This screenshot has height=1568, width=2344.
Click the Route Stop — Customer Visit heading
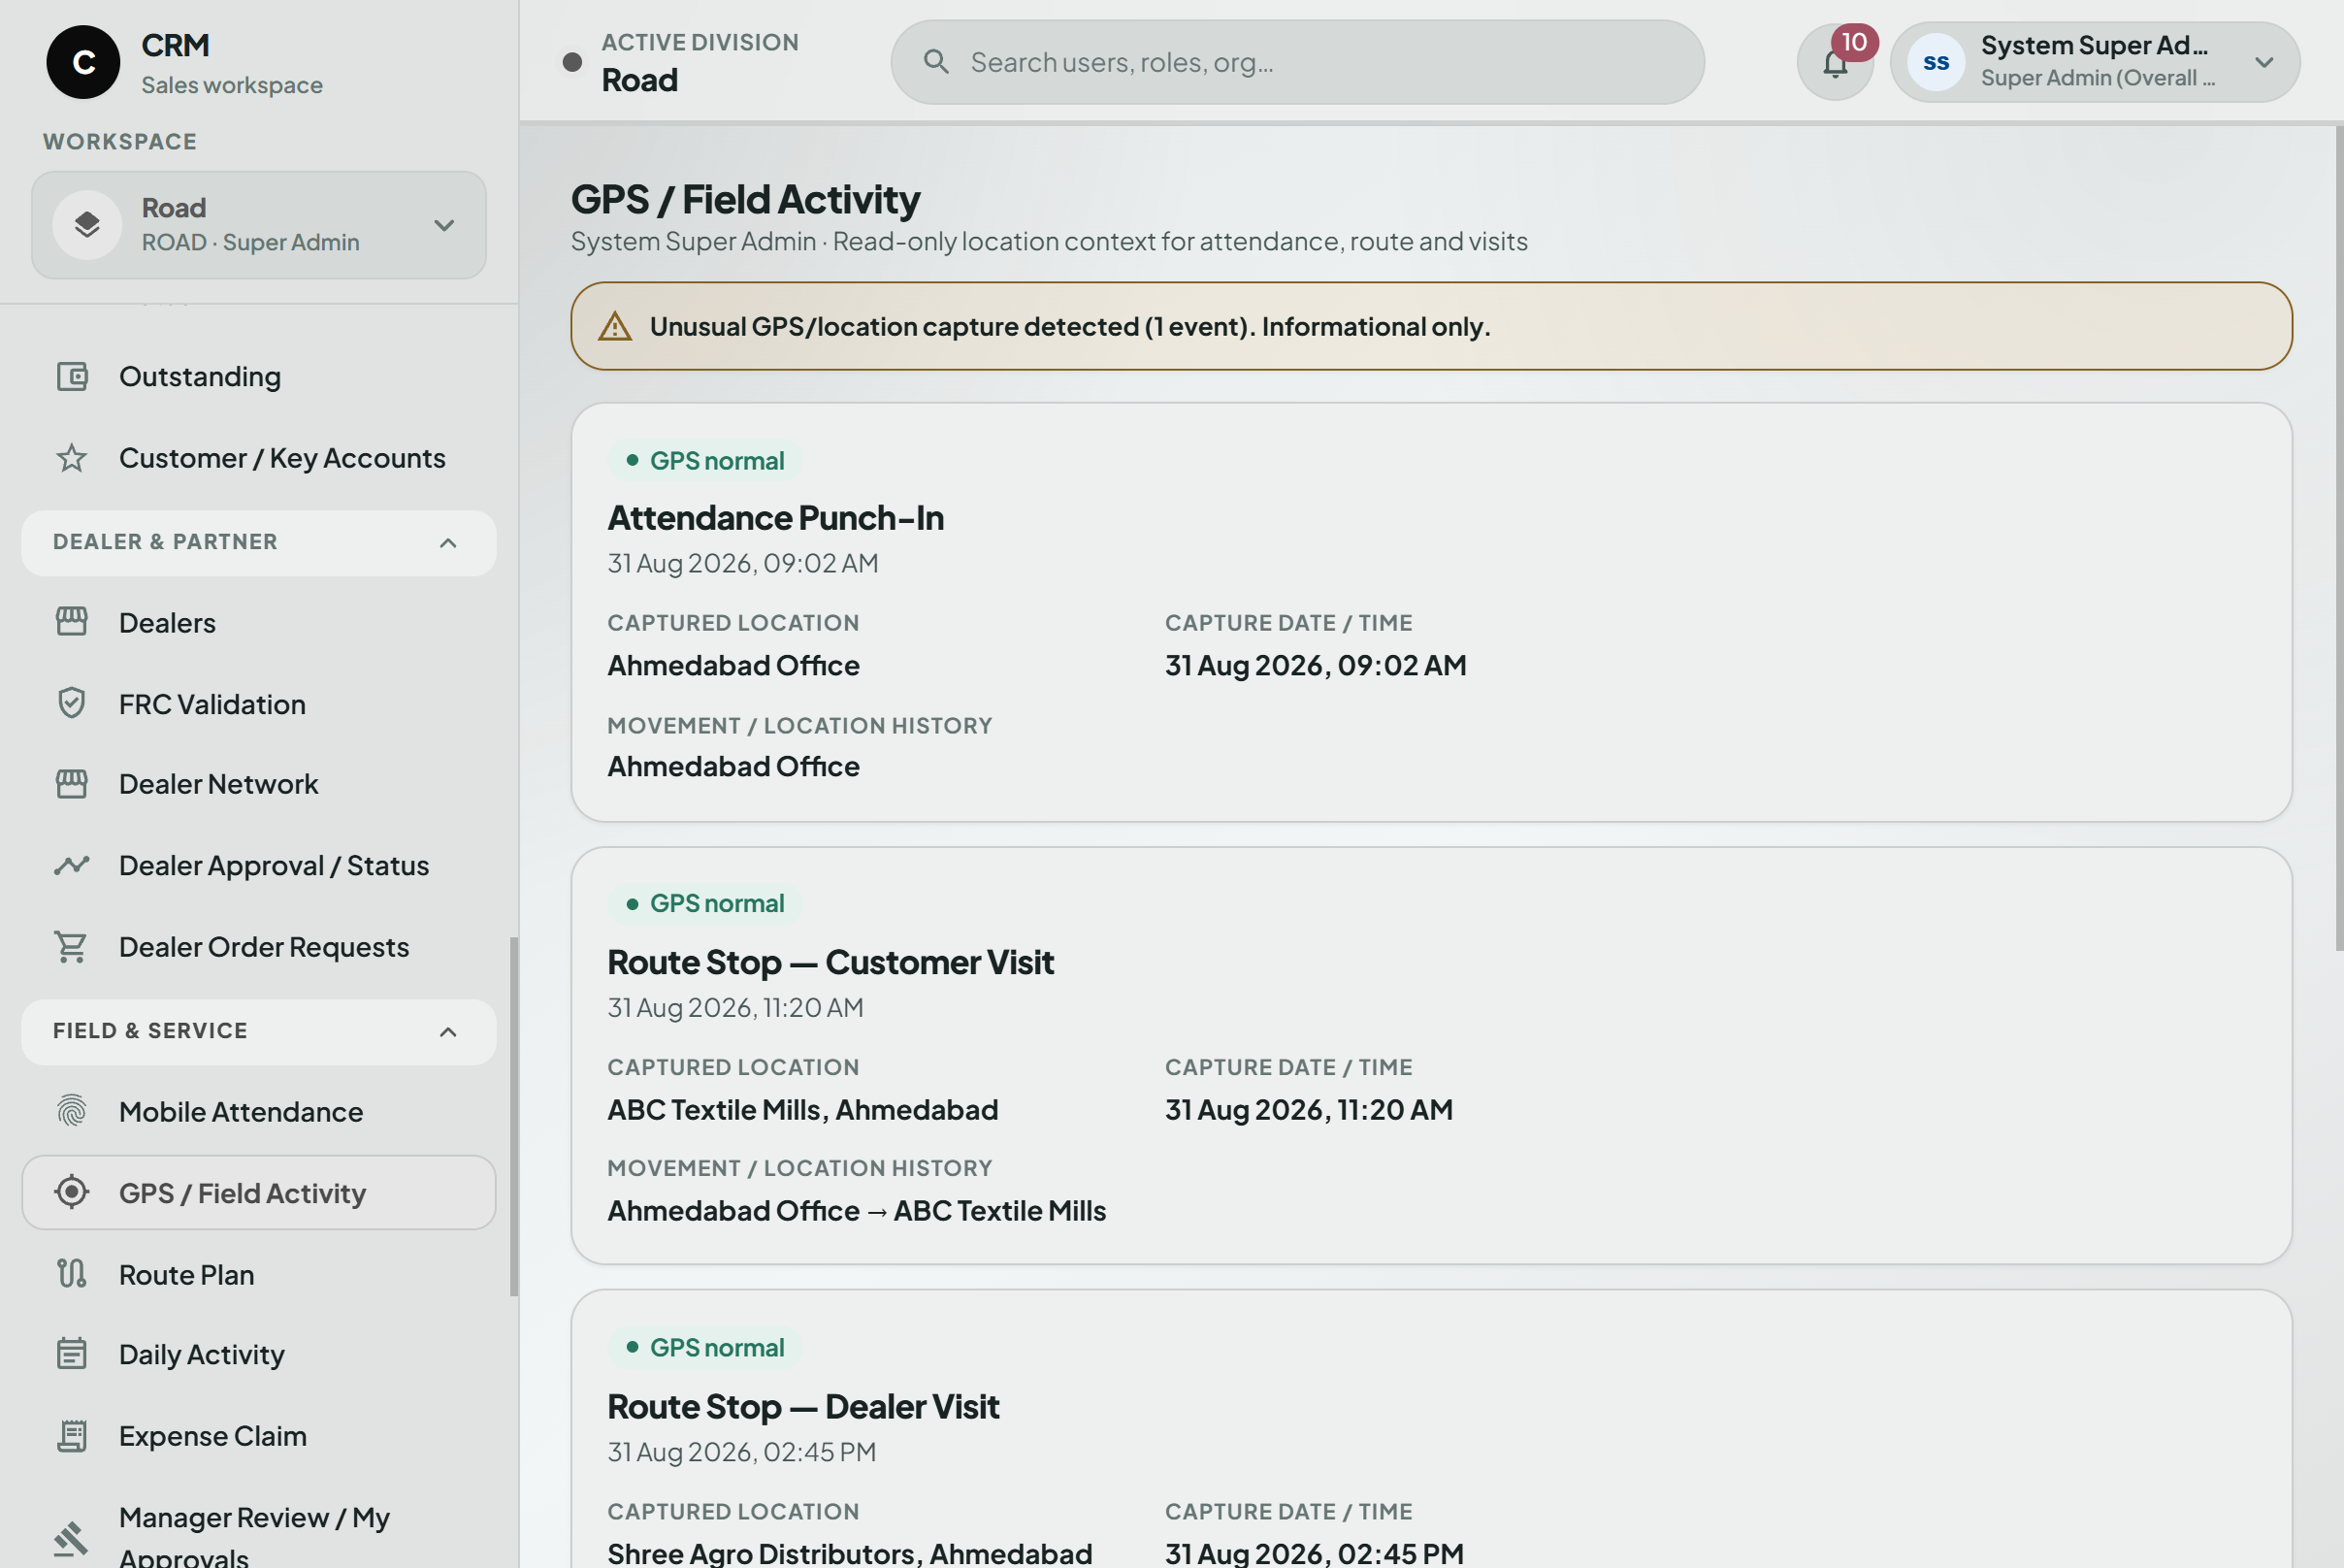[830, 962]
